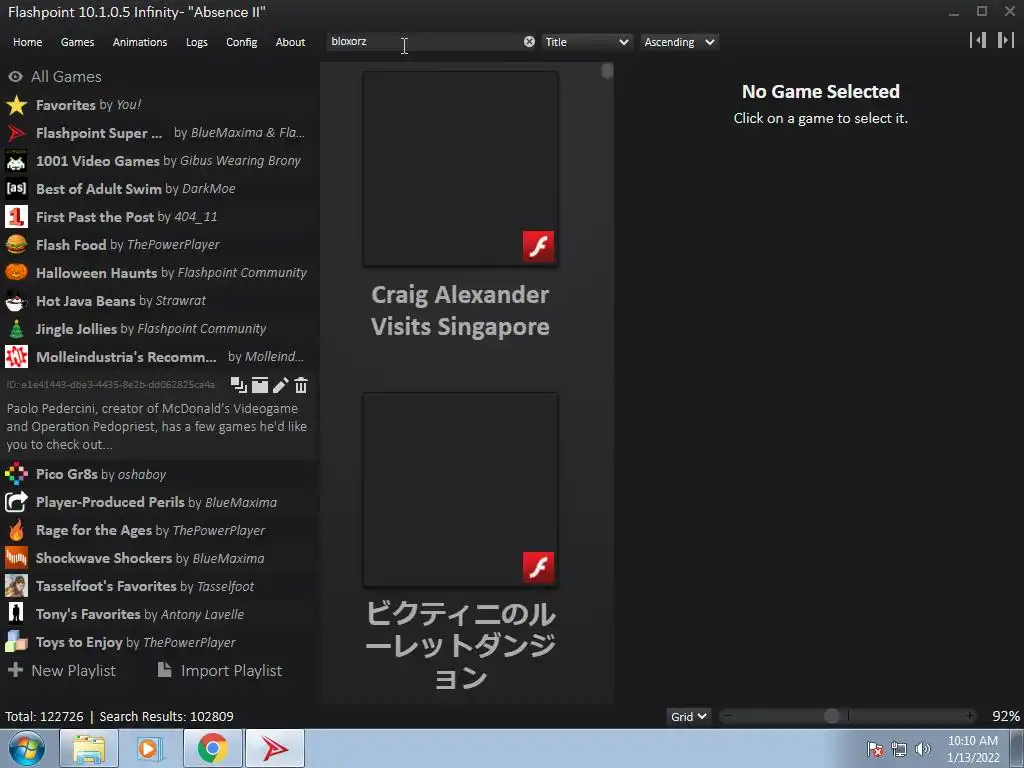The image size is (1024, 768).
Task: Select the Shockwave Shockers playlist name
Action: pos(104,558)
